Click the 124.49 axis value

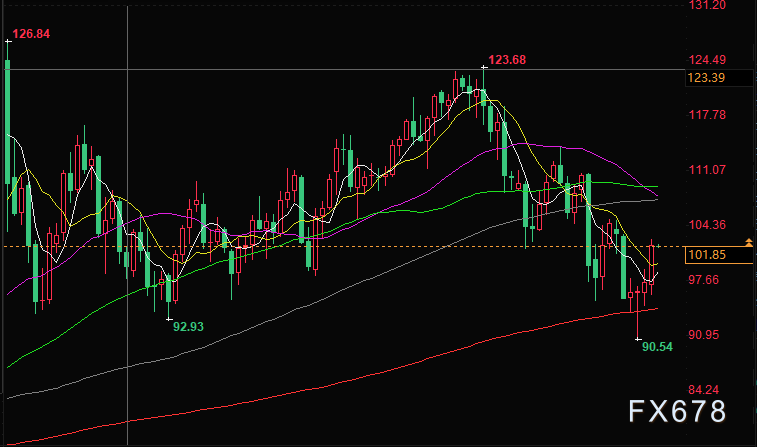707,60
